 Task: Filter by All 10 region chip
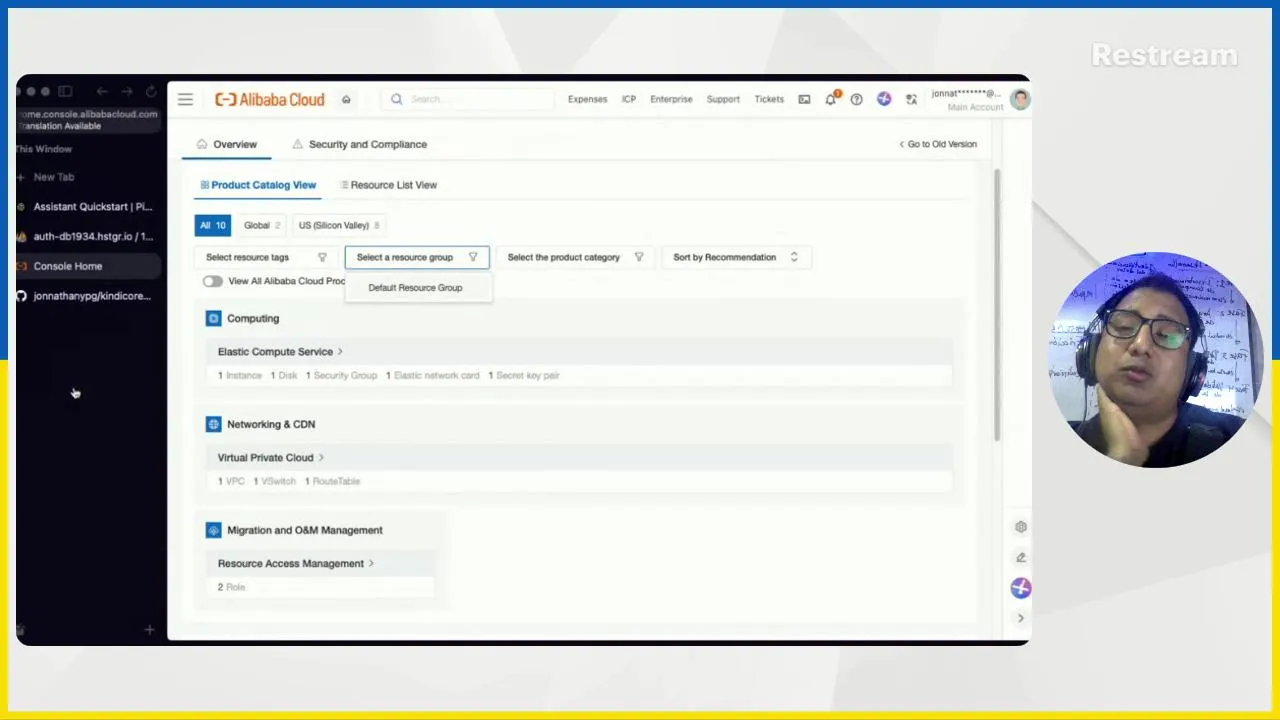212,225
